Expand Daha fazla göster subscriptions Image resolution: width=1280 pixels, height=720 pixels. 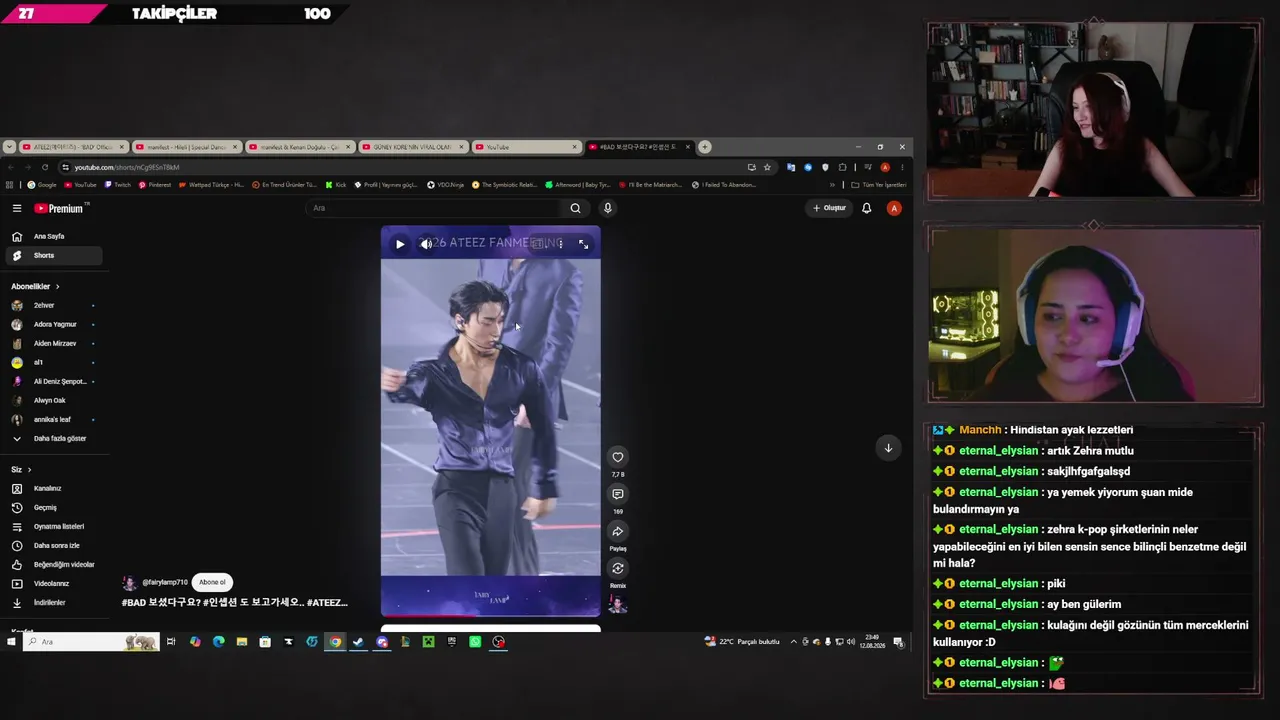pos(53,439)
